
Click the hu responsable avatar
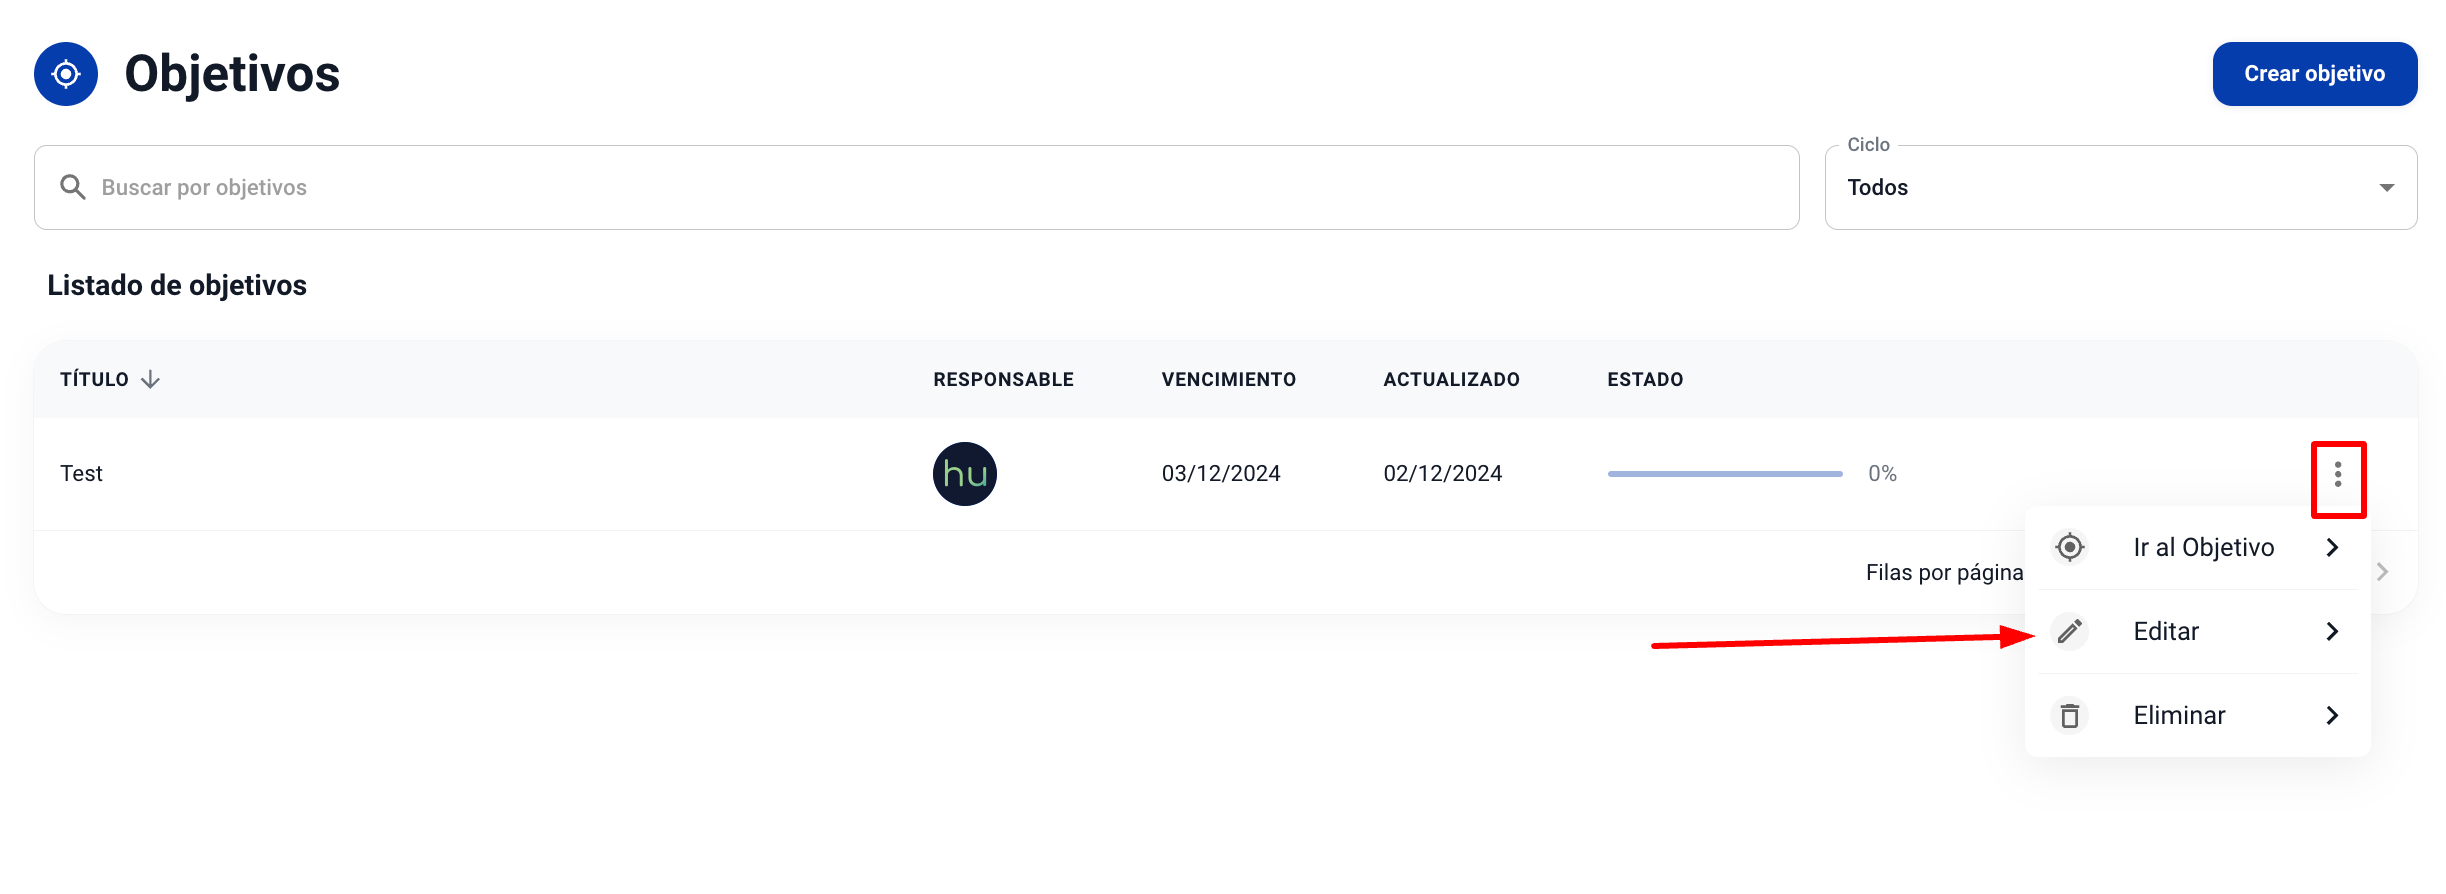click(964, 474)
